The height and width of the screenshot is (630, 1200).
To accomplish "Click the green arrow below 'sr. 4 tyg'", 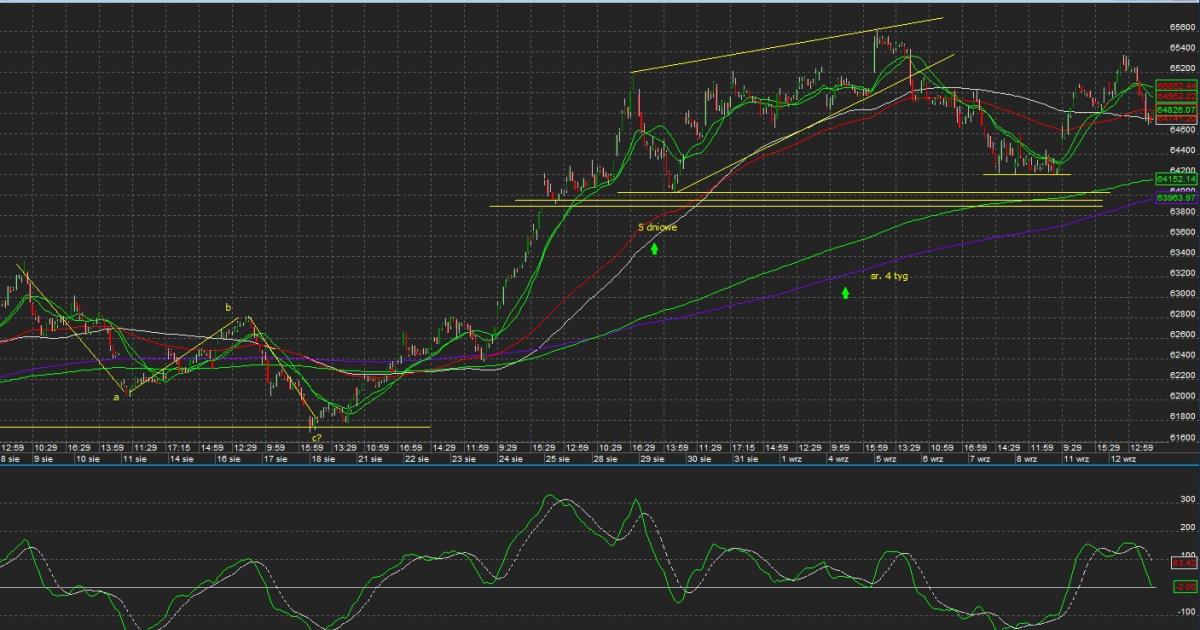I will pyautogui.click(x=845, y=293).
